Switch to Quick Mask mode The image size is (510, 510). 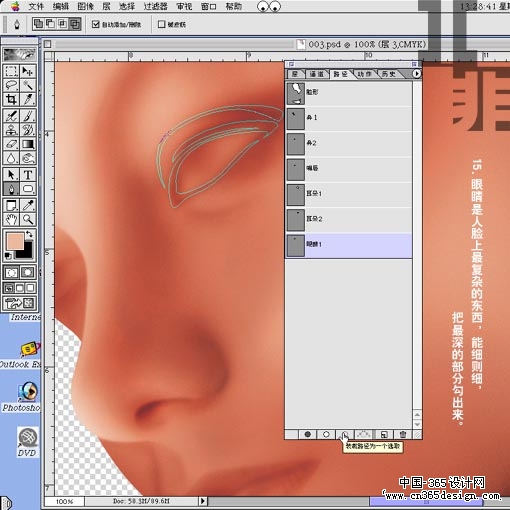(x=28, y=273)
